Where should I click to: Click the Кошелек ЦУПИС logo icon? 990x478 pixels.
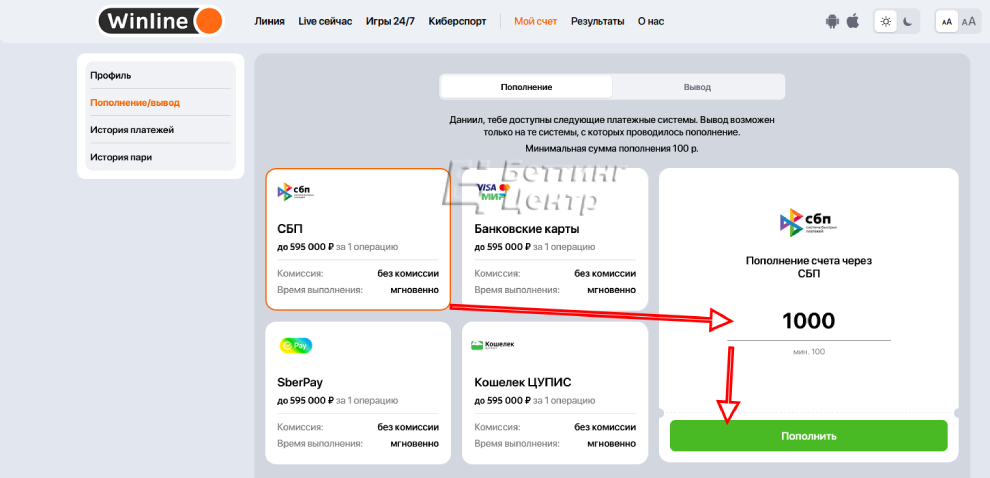493,345
